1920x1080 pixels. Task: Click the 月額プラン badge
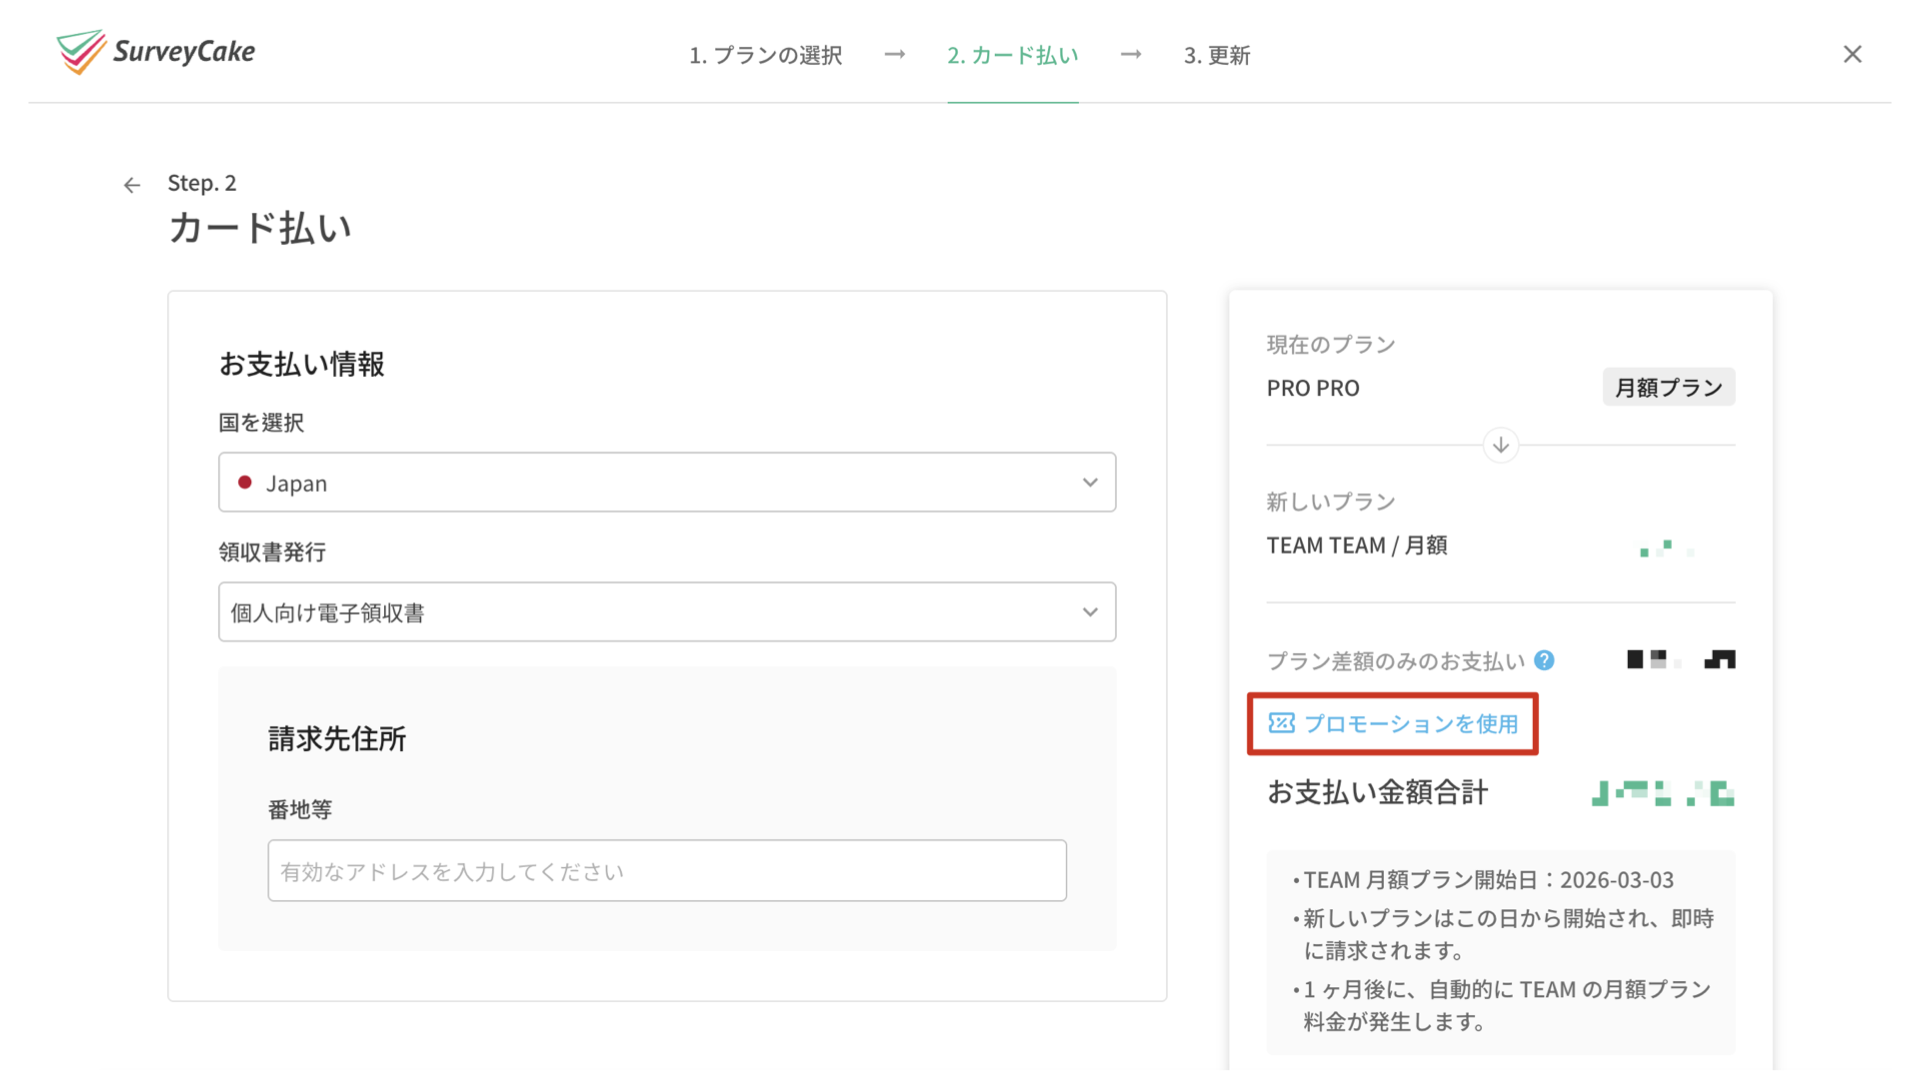[x=1668, y=387]
